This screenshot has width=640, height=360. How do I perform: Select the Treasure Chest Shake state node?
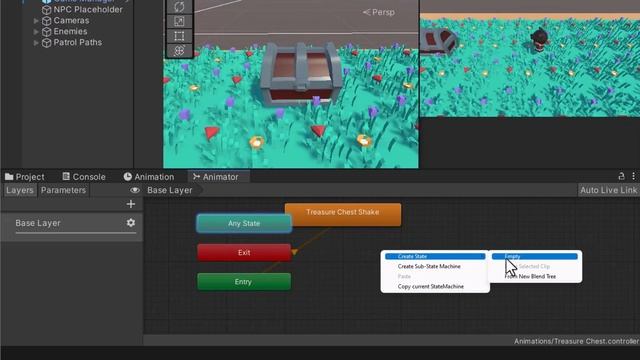(343, 214)
